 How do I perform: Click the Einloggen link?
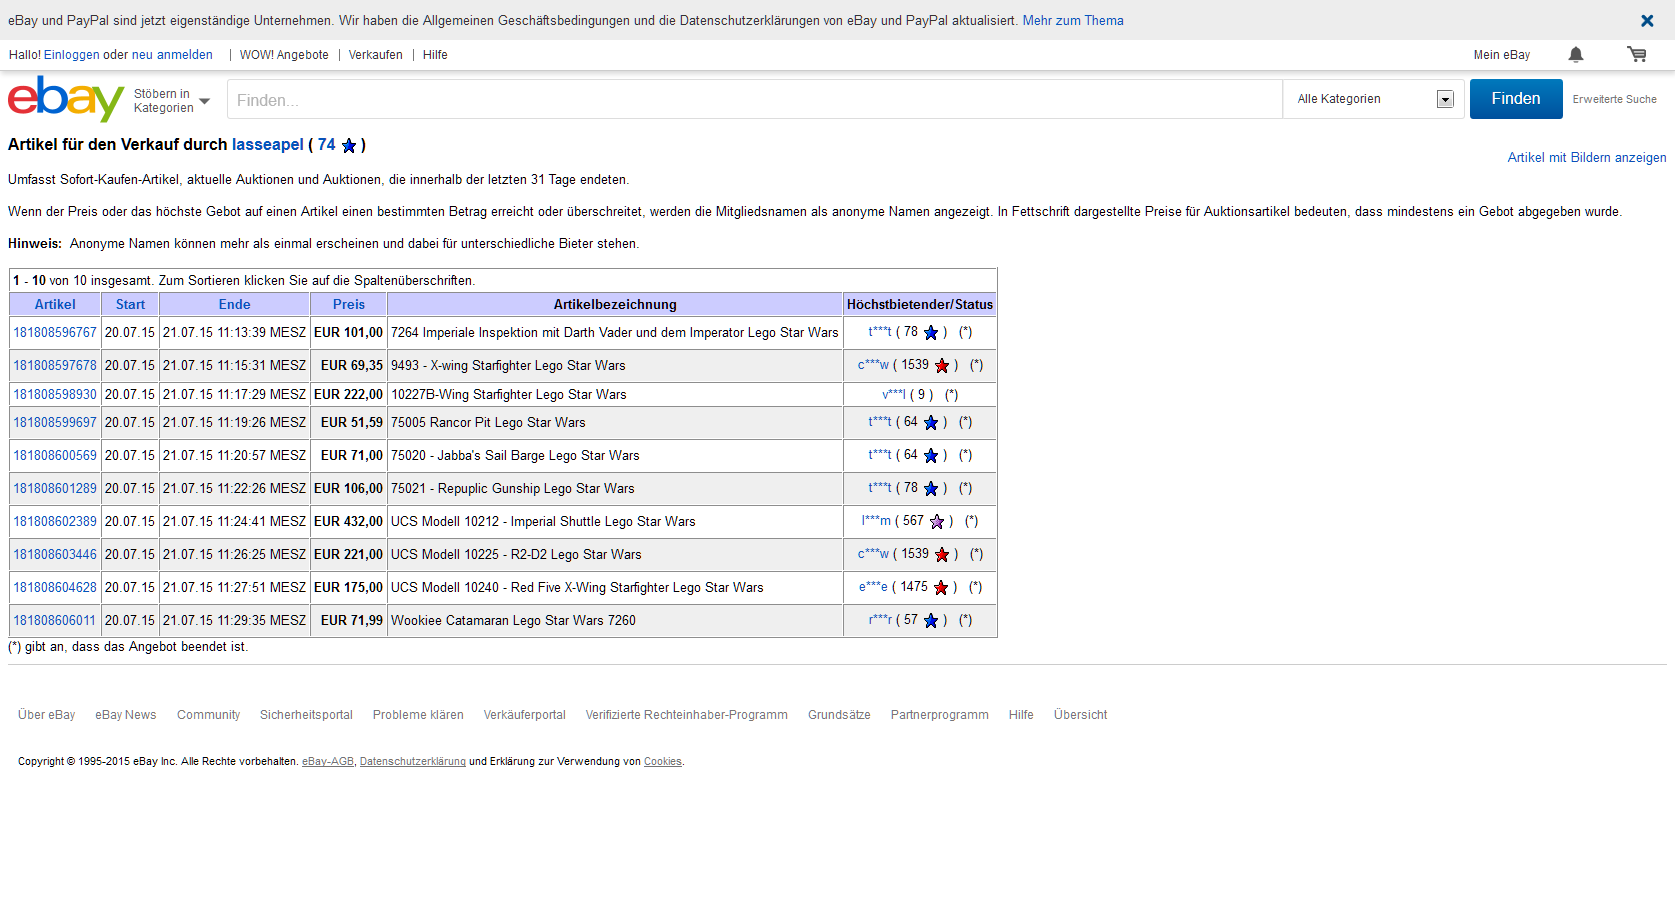tap(72, 55)
